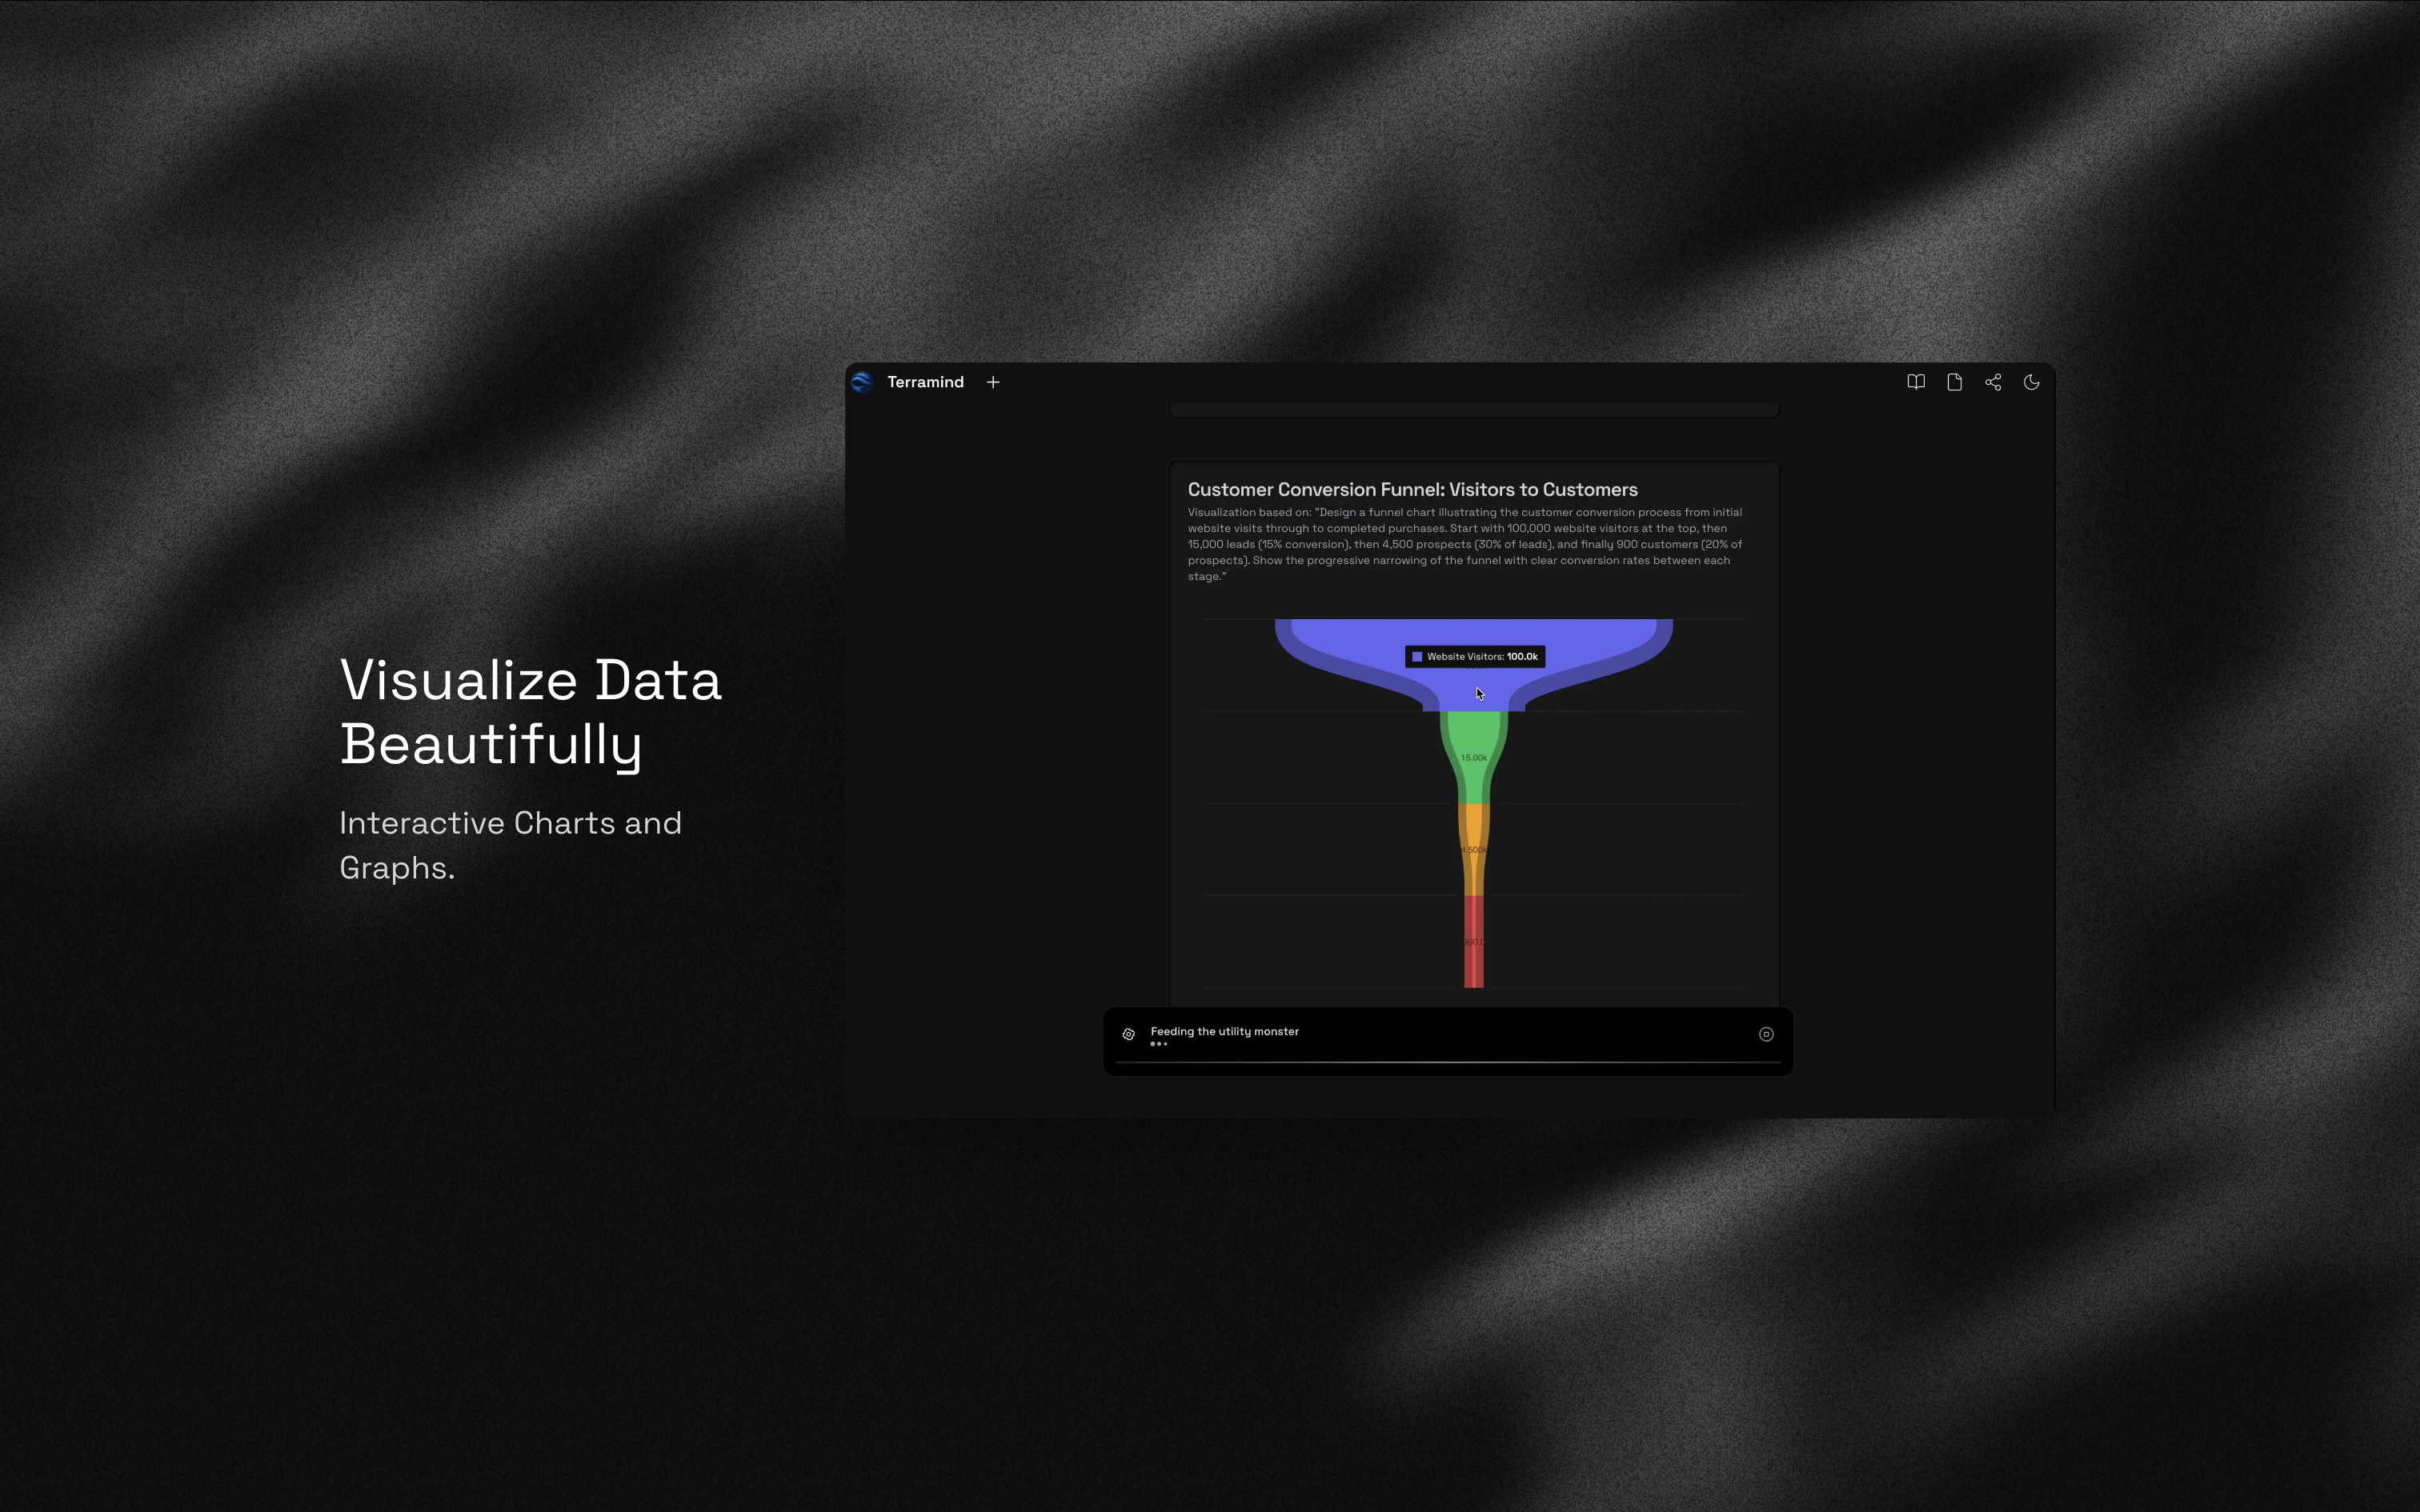Click the visualization prompt description paragraph
The height and width of the screenshot is (1512, 2420).
[1465, 544]
